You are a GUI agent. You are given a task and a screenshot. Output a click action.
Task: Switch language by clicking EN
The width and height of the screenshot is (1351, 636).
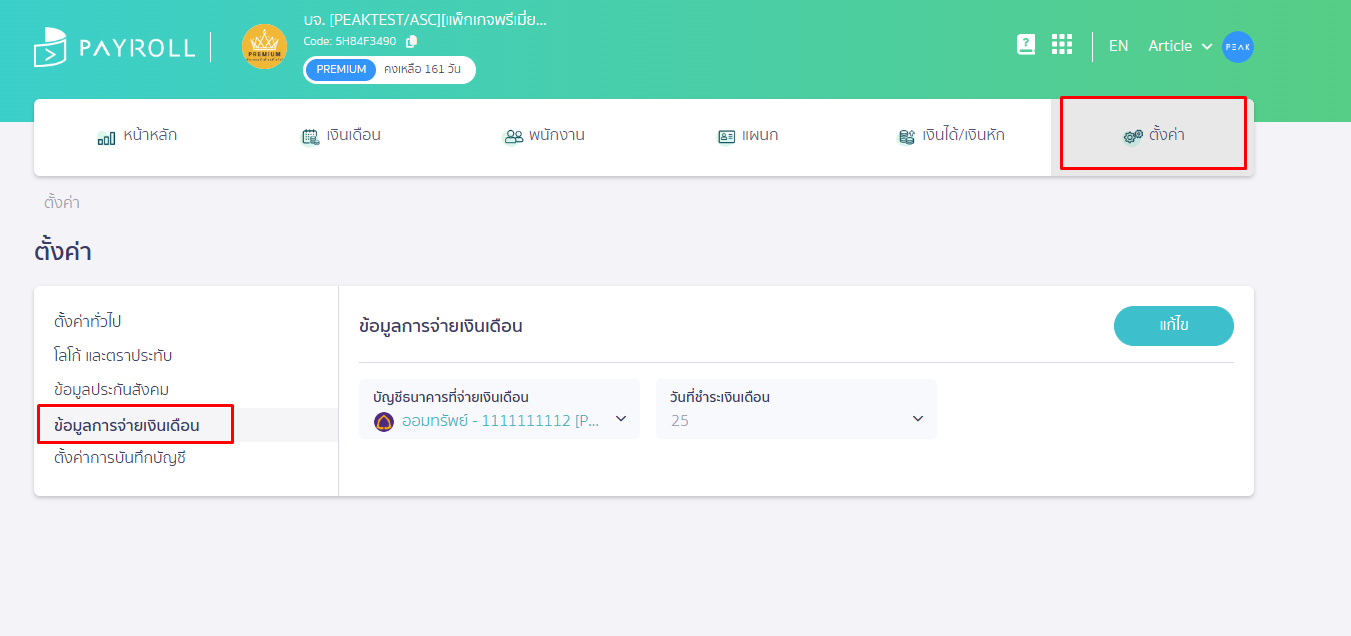(x=1118, y=46)
